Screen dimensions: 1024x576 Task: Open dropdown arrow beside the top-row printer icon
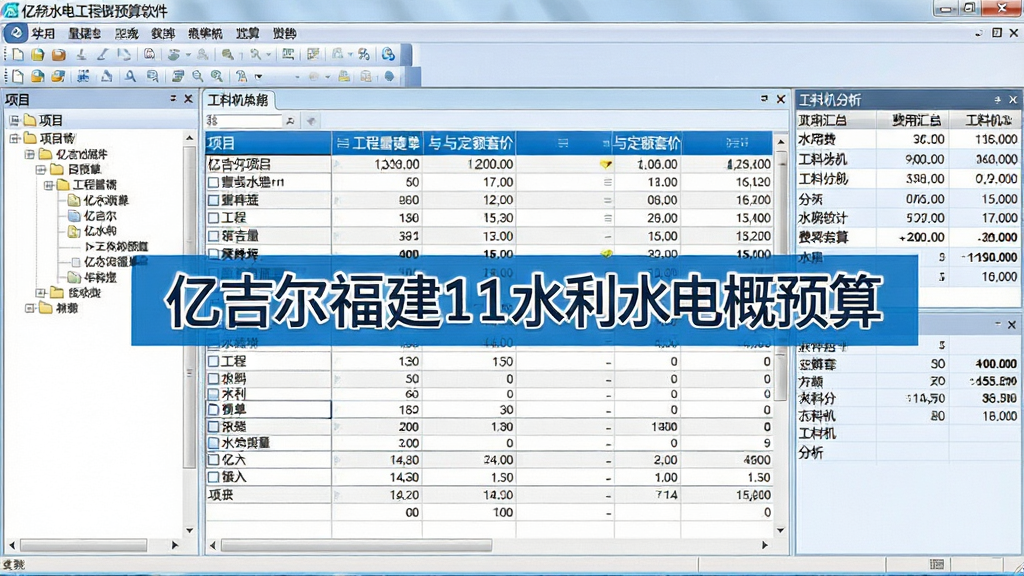(351, 55)
